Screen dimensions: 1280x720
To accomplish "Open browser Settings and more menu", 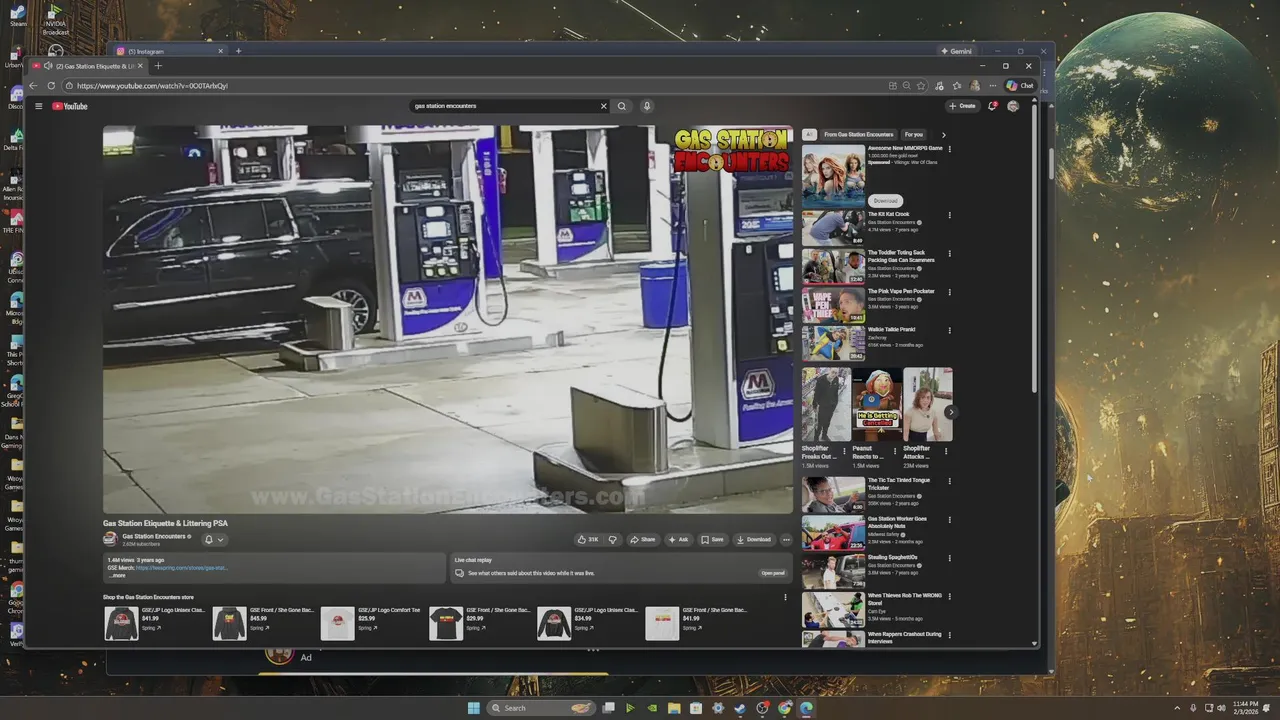I will tap(993, 86).
